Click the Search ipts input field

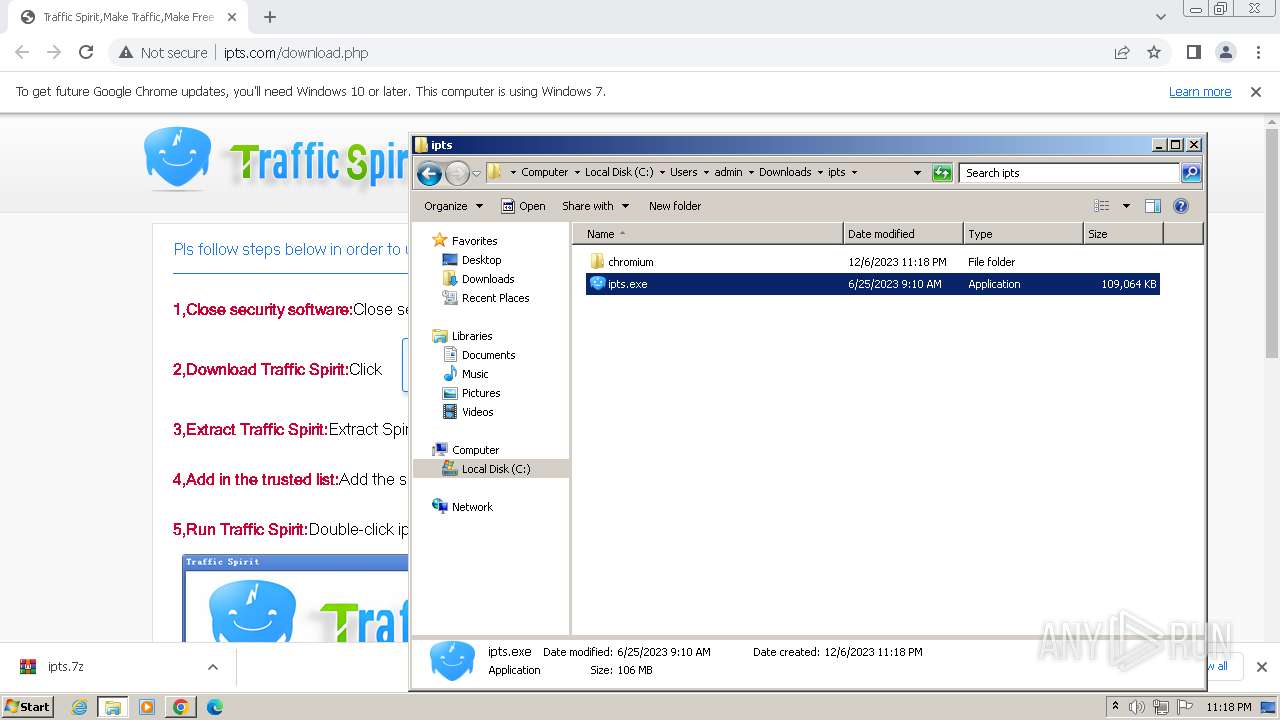pos(1070,173)
